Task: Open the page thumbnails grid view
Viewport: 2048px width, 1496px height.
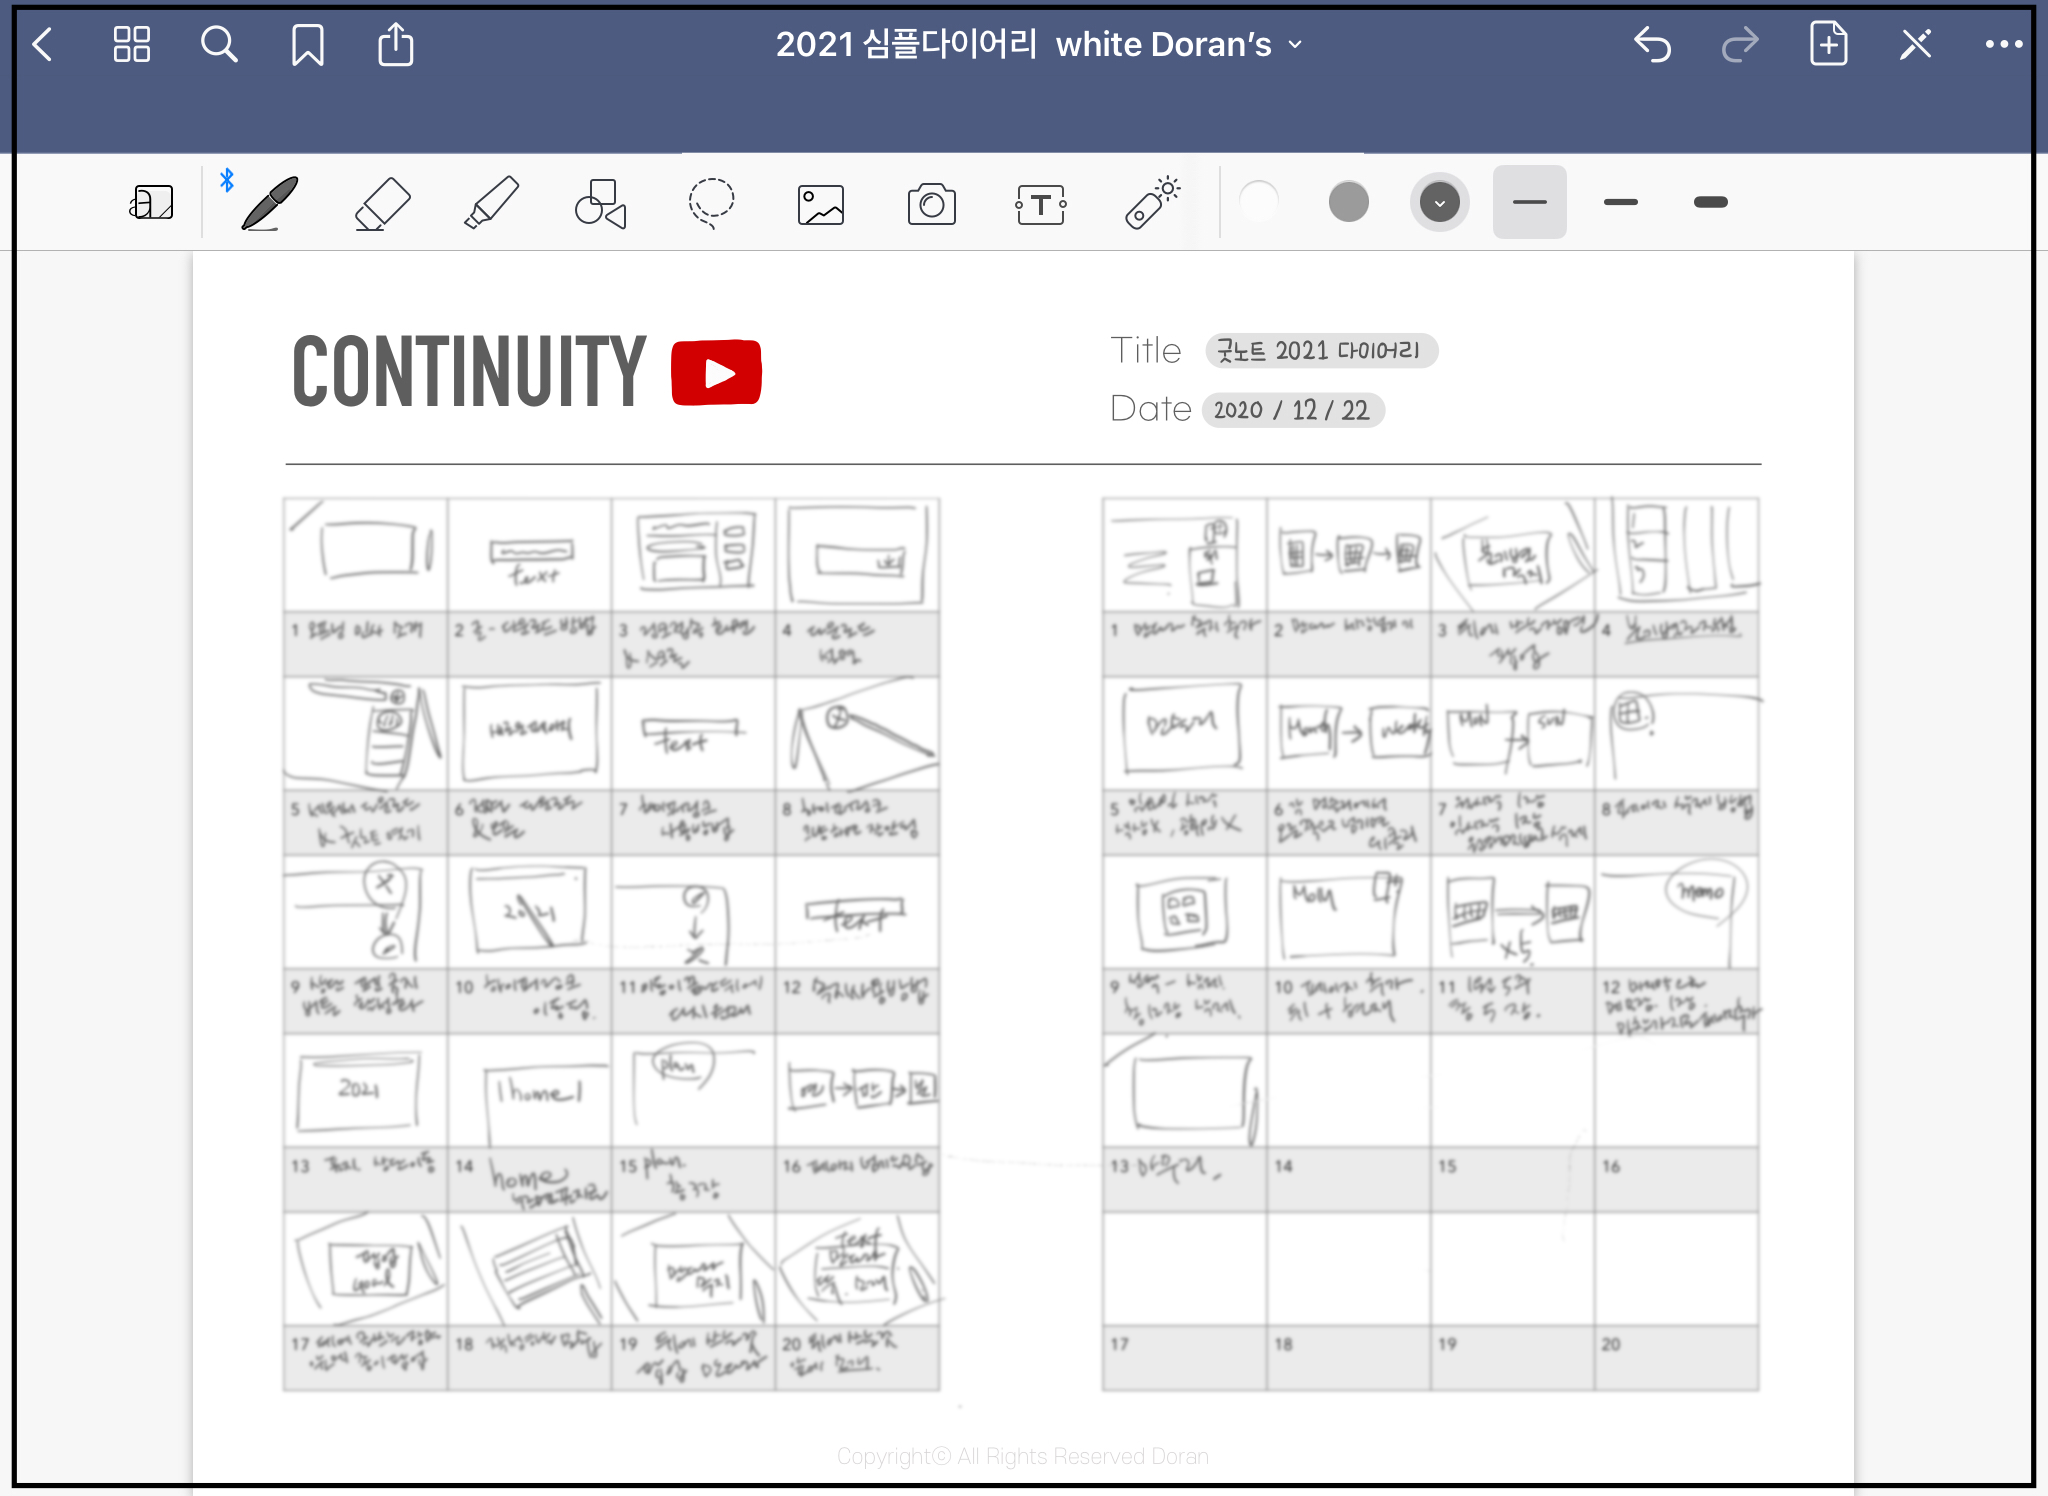Action: click(x=131, y=45)
